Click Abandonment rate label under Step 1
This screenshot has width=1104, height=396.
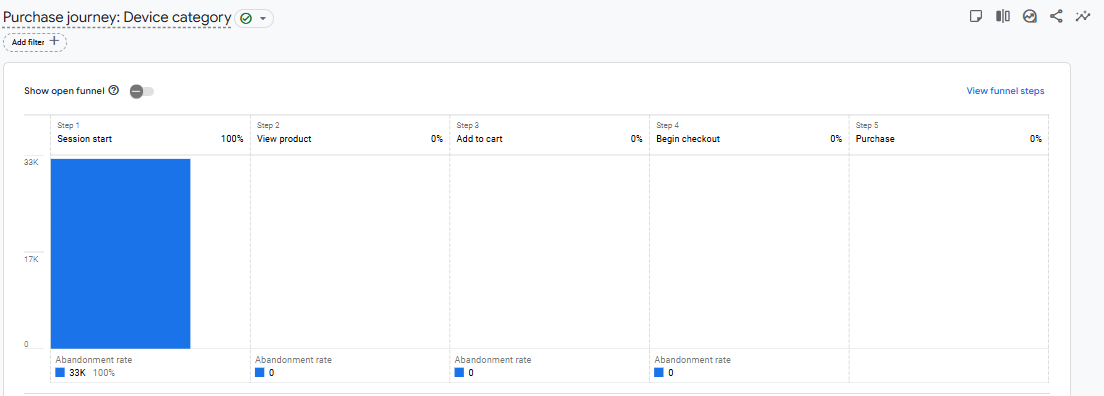(94, 359)
